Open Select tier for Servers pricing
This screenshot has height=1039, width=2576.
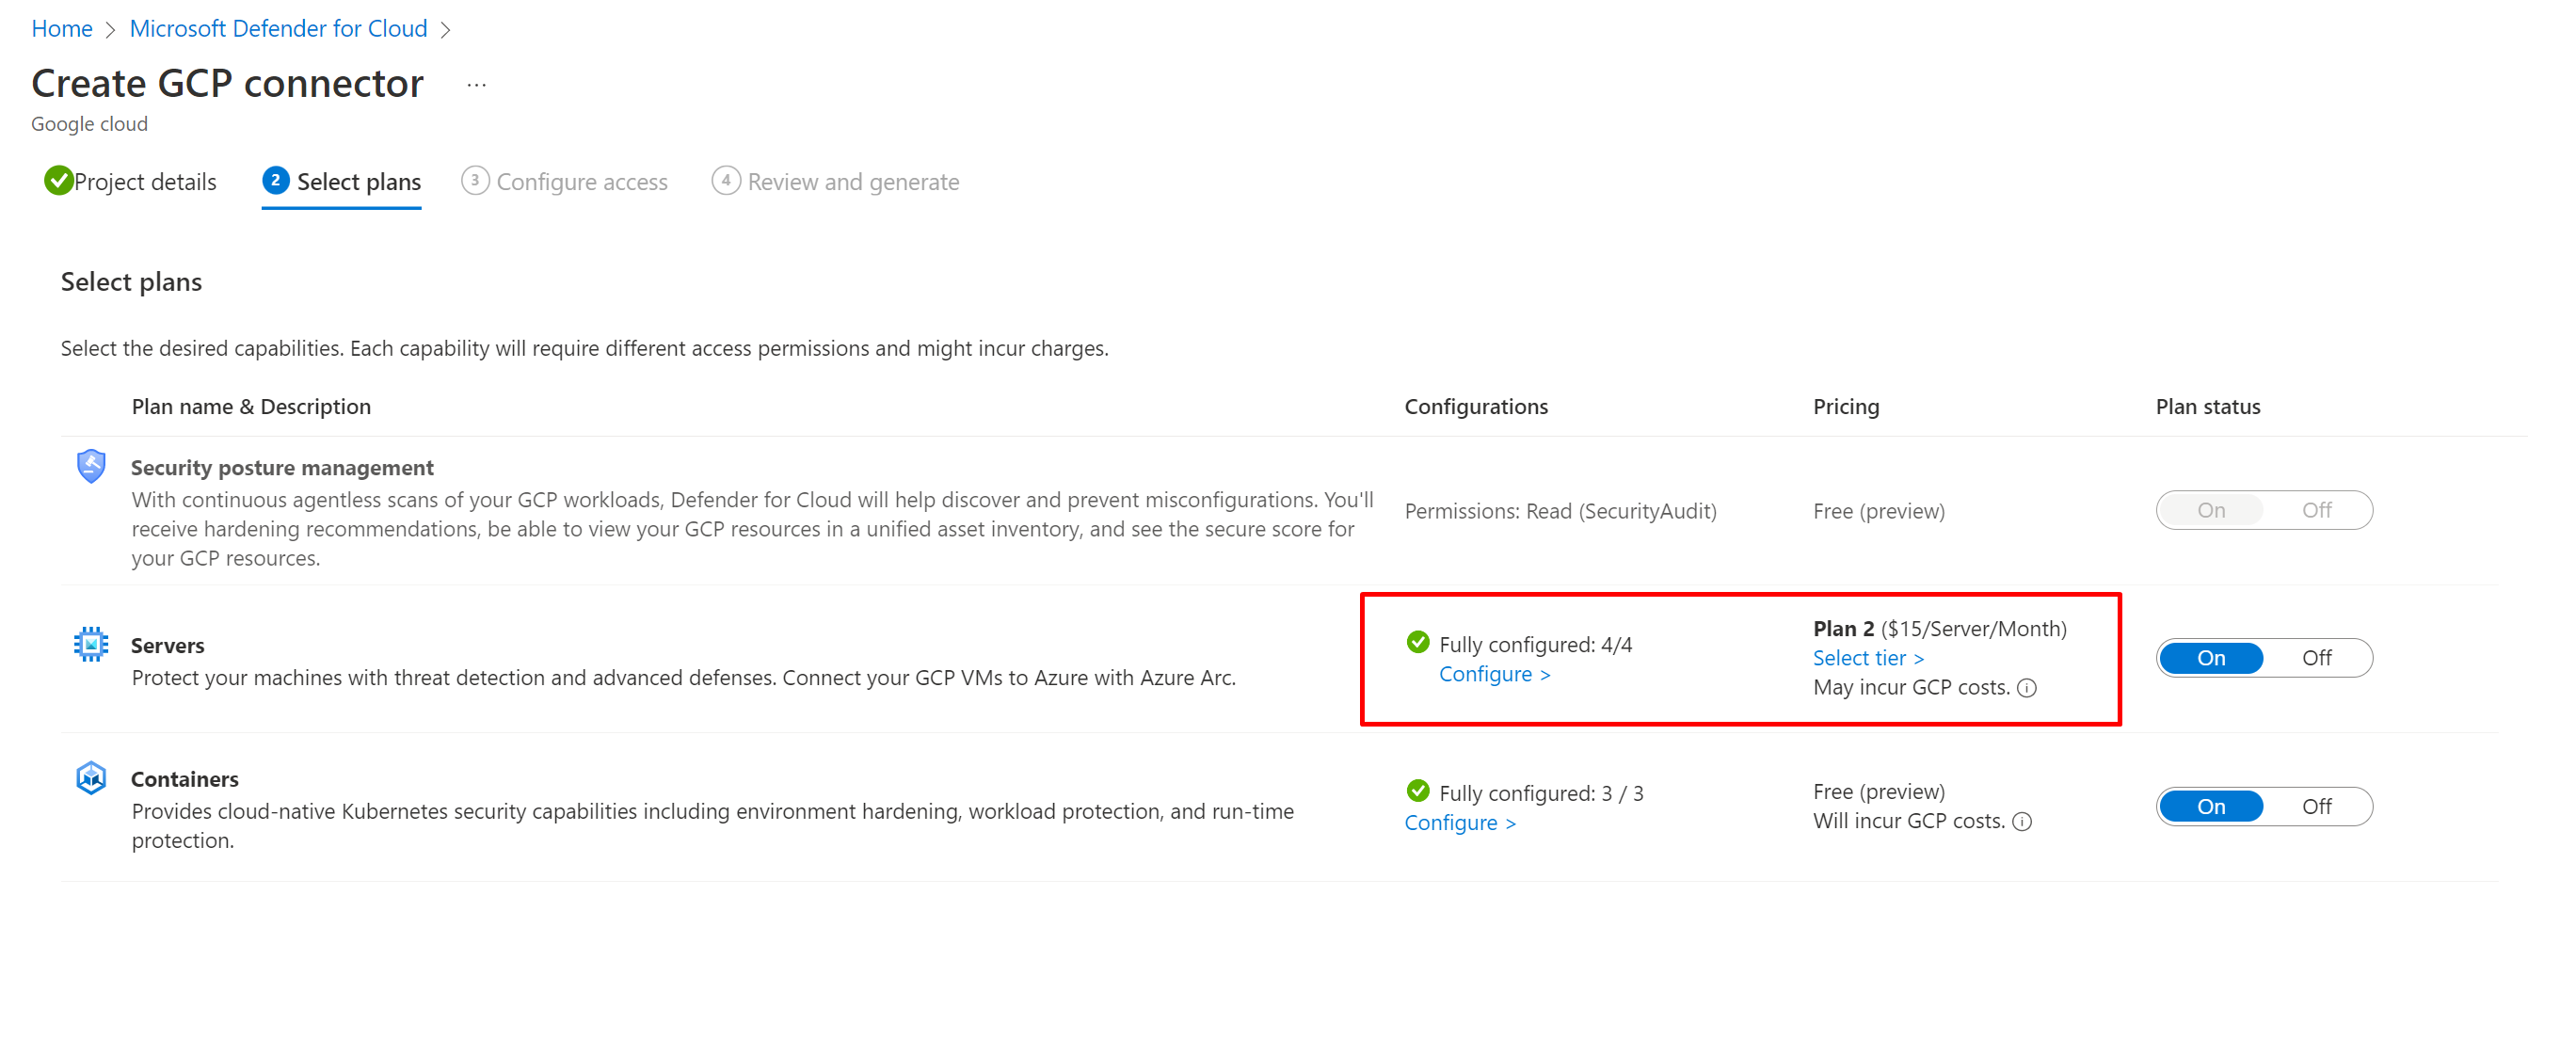click(1867, 657)
